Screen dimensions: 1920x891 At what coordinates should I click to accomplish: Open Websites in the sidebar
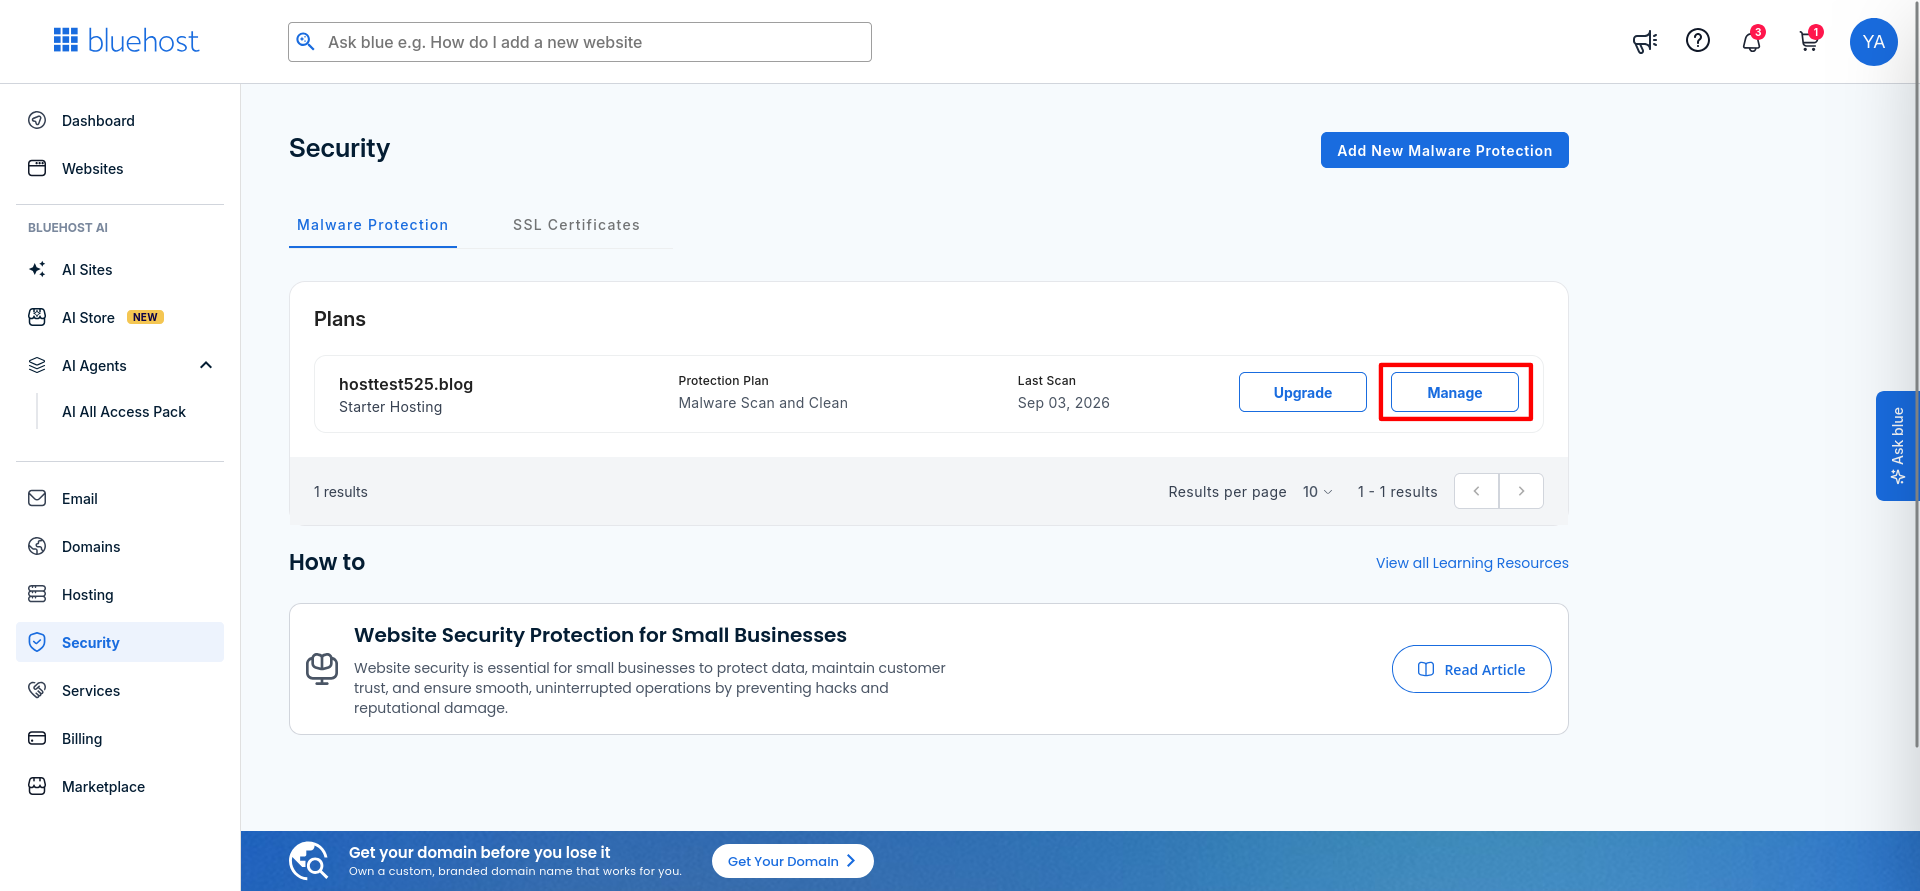[120, 168]
